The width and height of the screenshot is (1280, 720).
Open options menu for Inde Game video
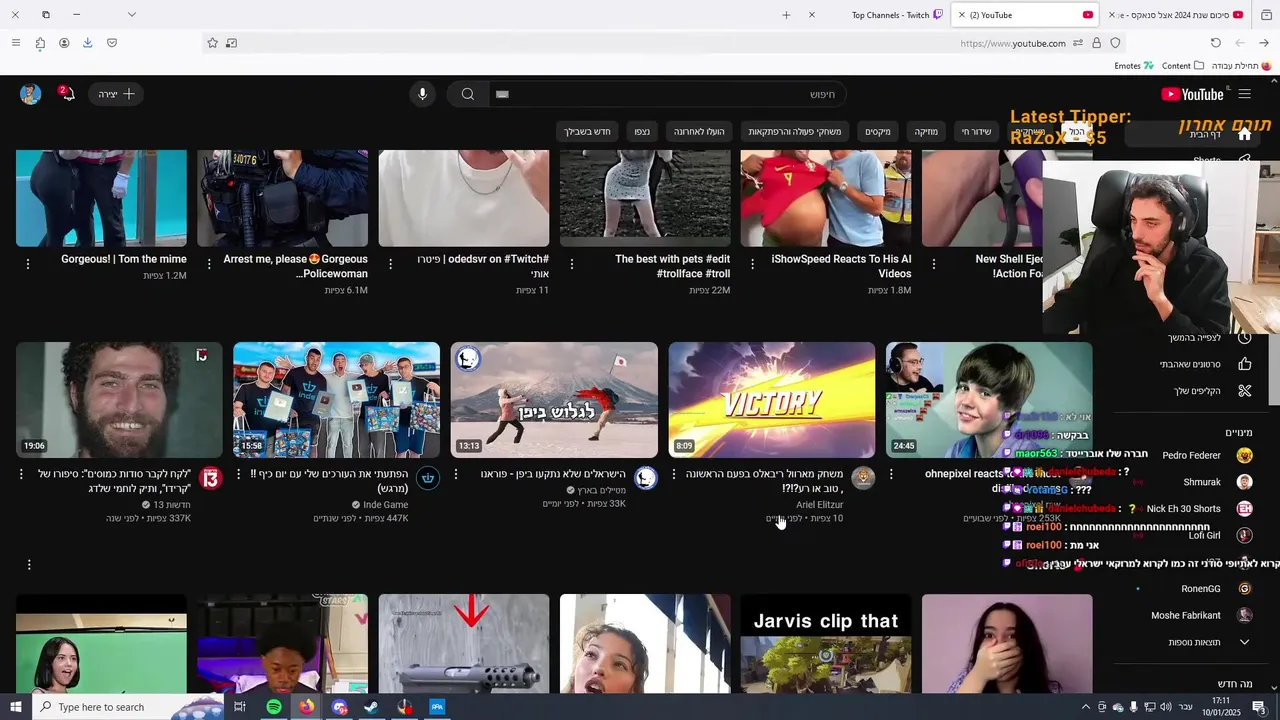tap(238, 474)
